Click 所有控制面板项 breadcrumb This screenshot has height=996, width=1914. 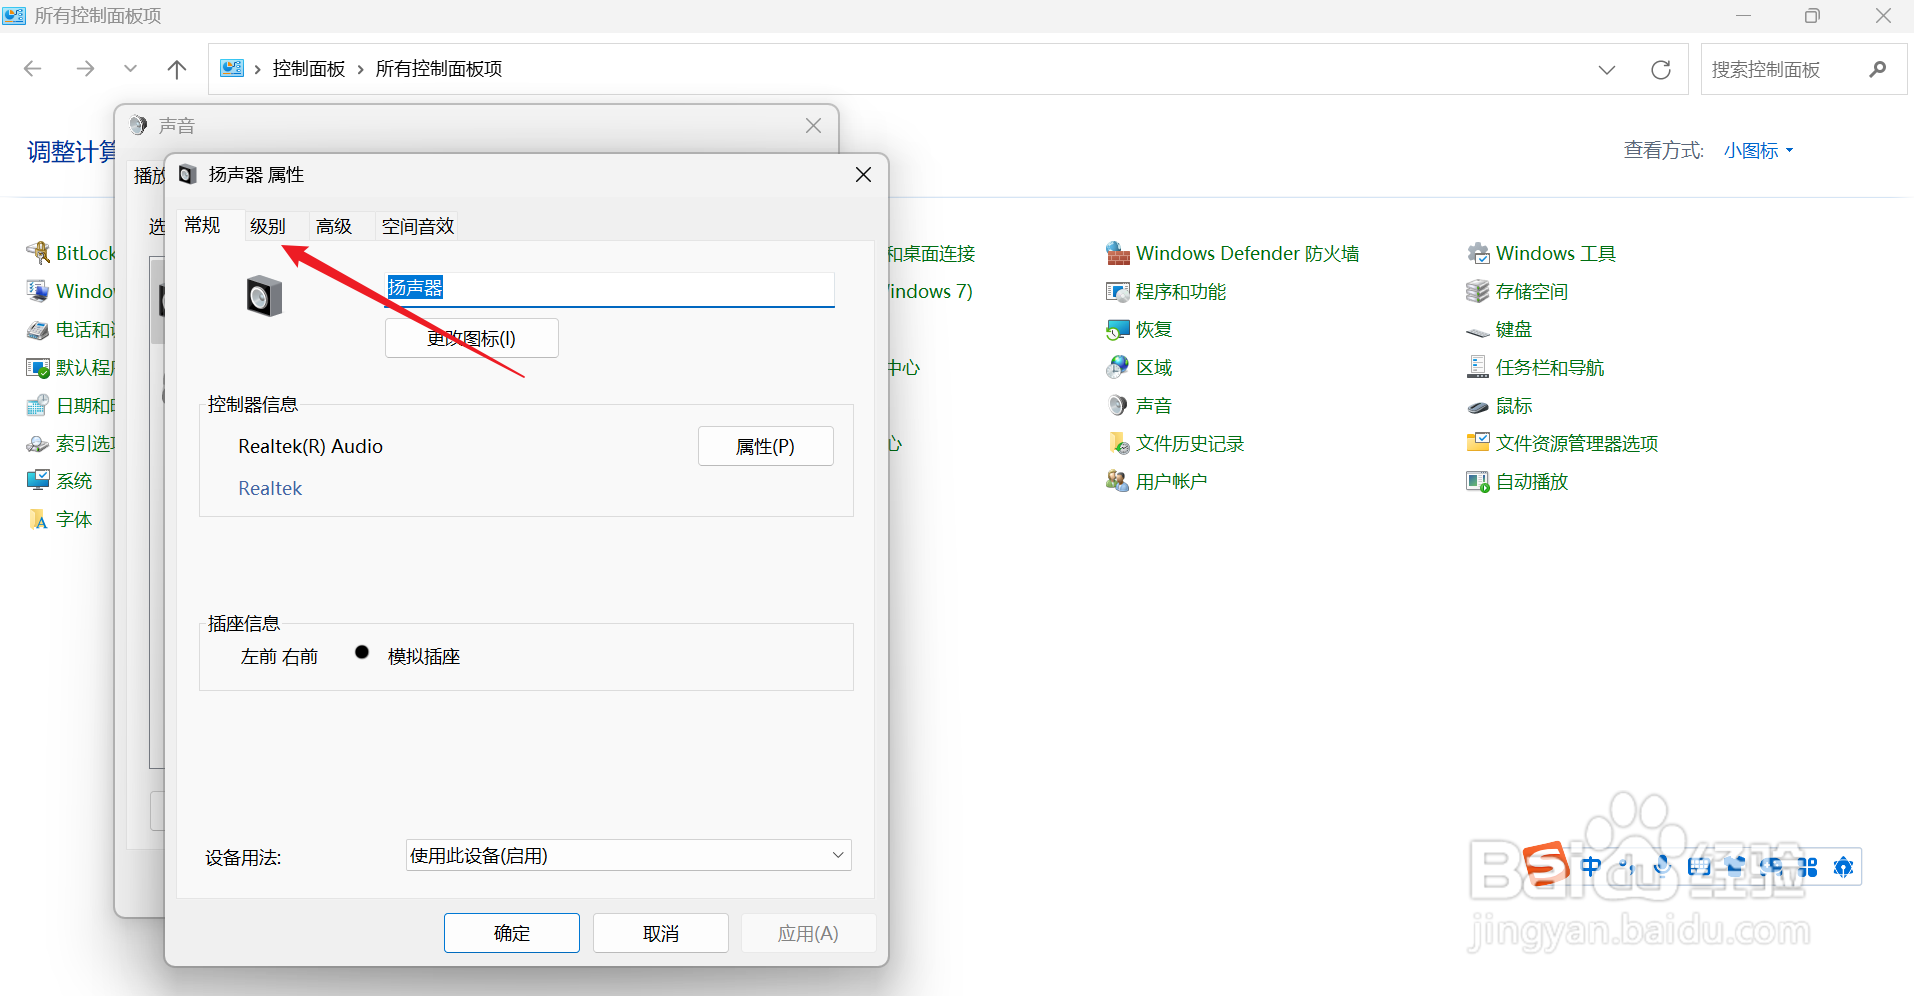tap(439, 69)
